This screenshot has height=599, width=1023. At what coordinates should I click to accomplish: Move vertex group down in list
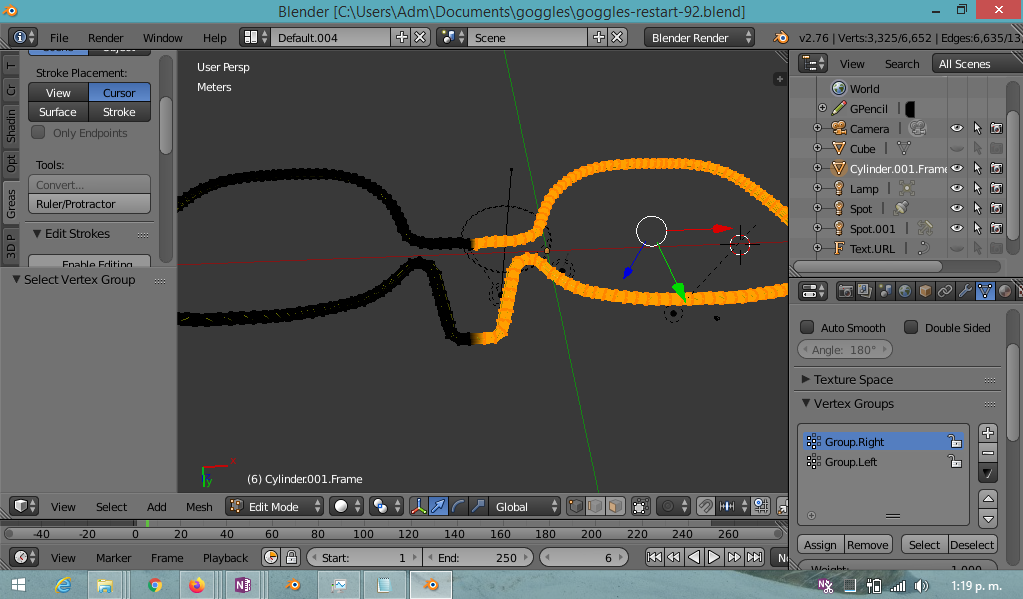(x=988, y=519)
